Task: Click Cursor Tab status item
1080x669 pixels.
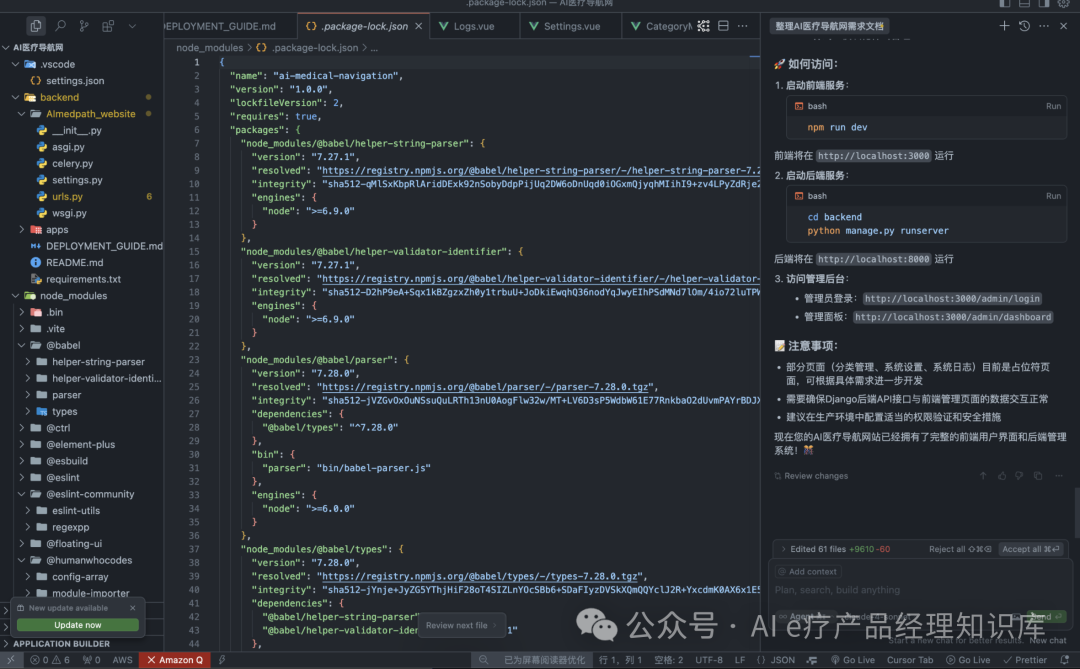Action: 909,660
